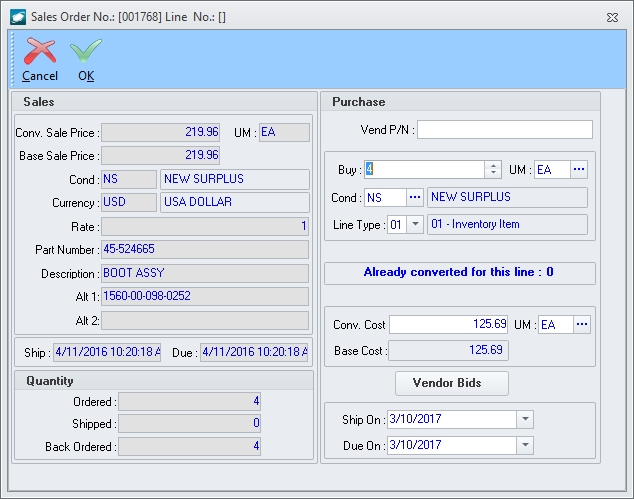Click the red Cancel X icon
The image size is (634, 499).
pos(40,51)
